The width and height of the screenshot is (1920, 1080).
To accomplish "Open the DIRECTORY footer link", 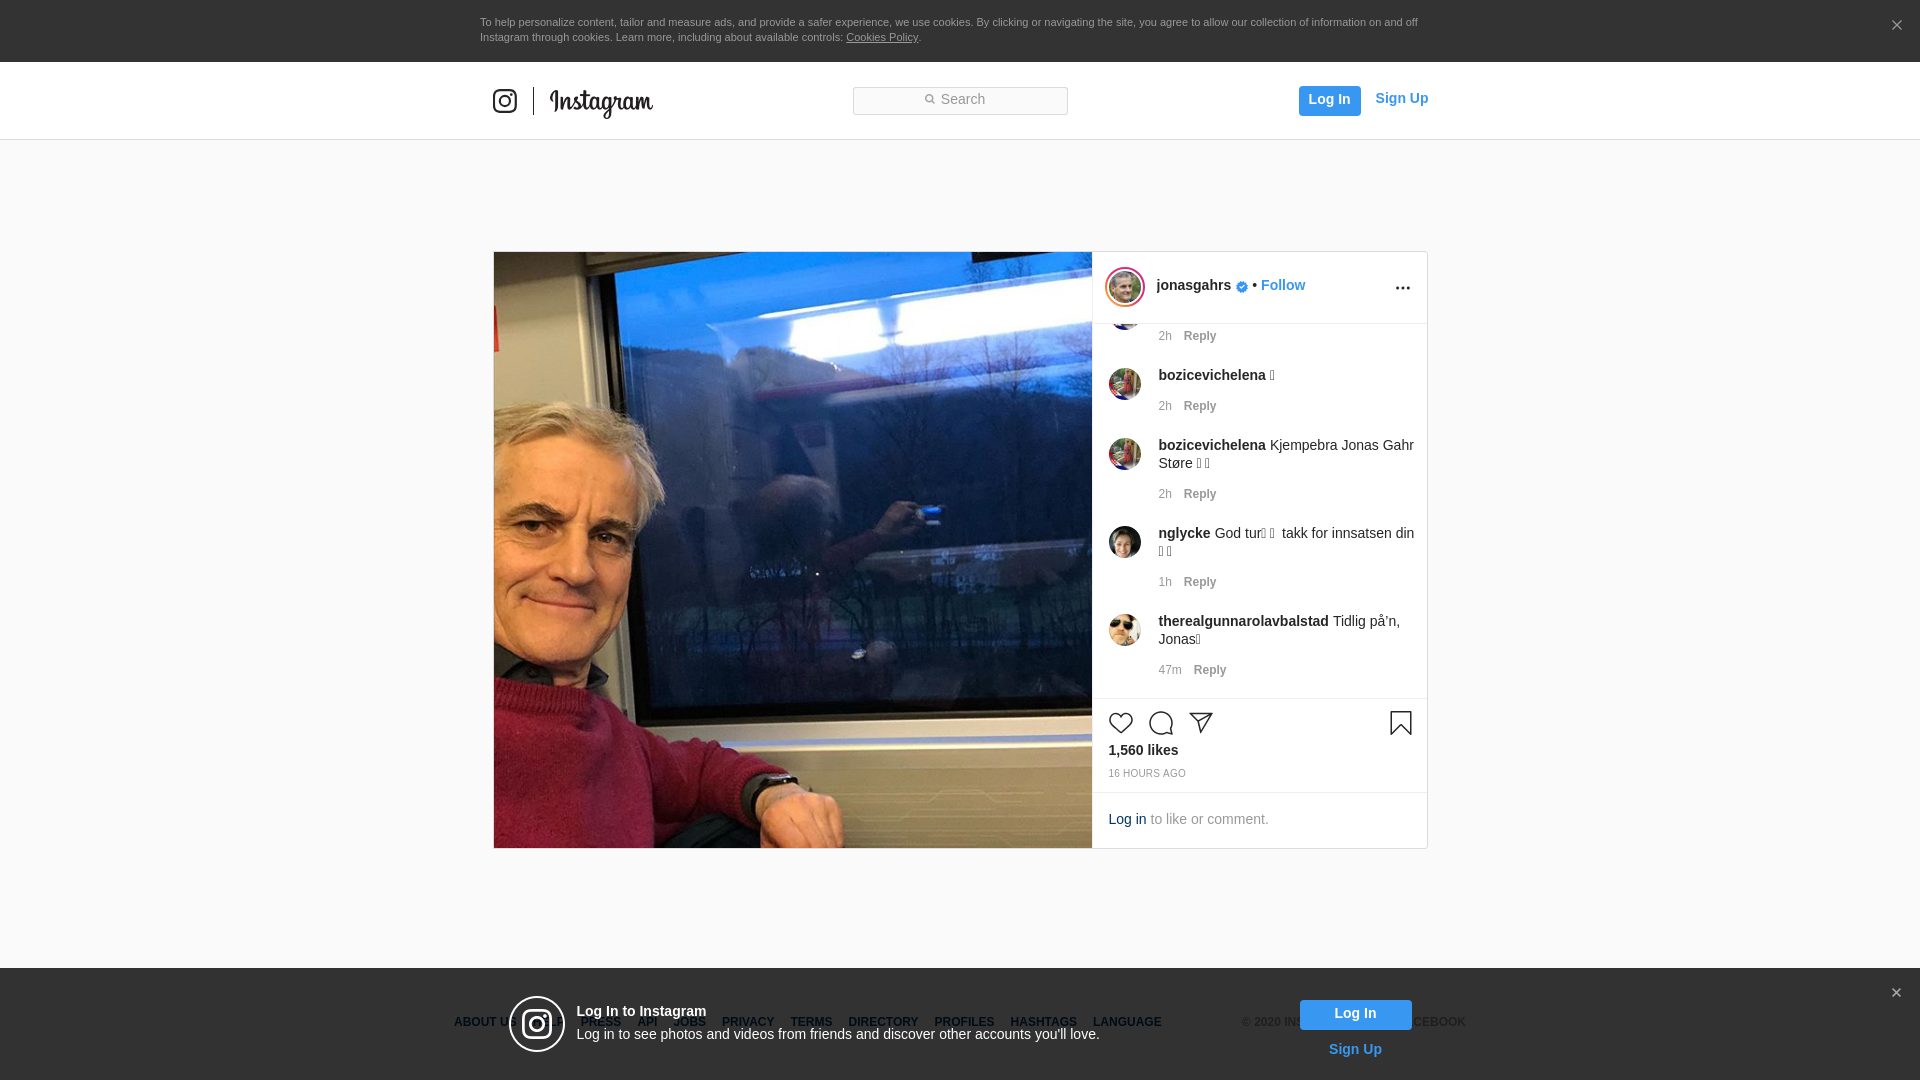I will click(x=882, y=1022).
